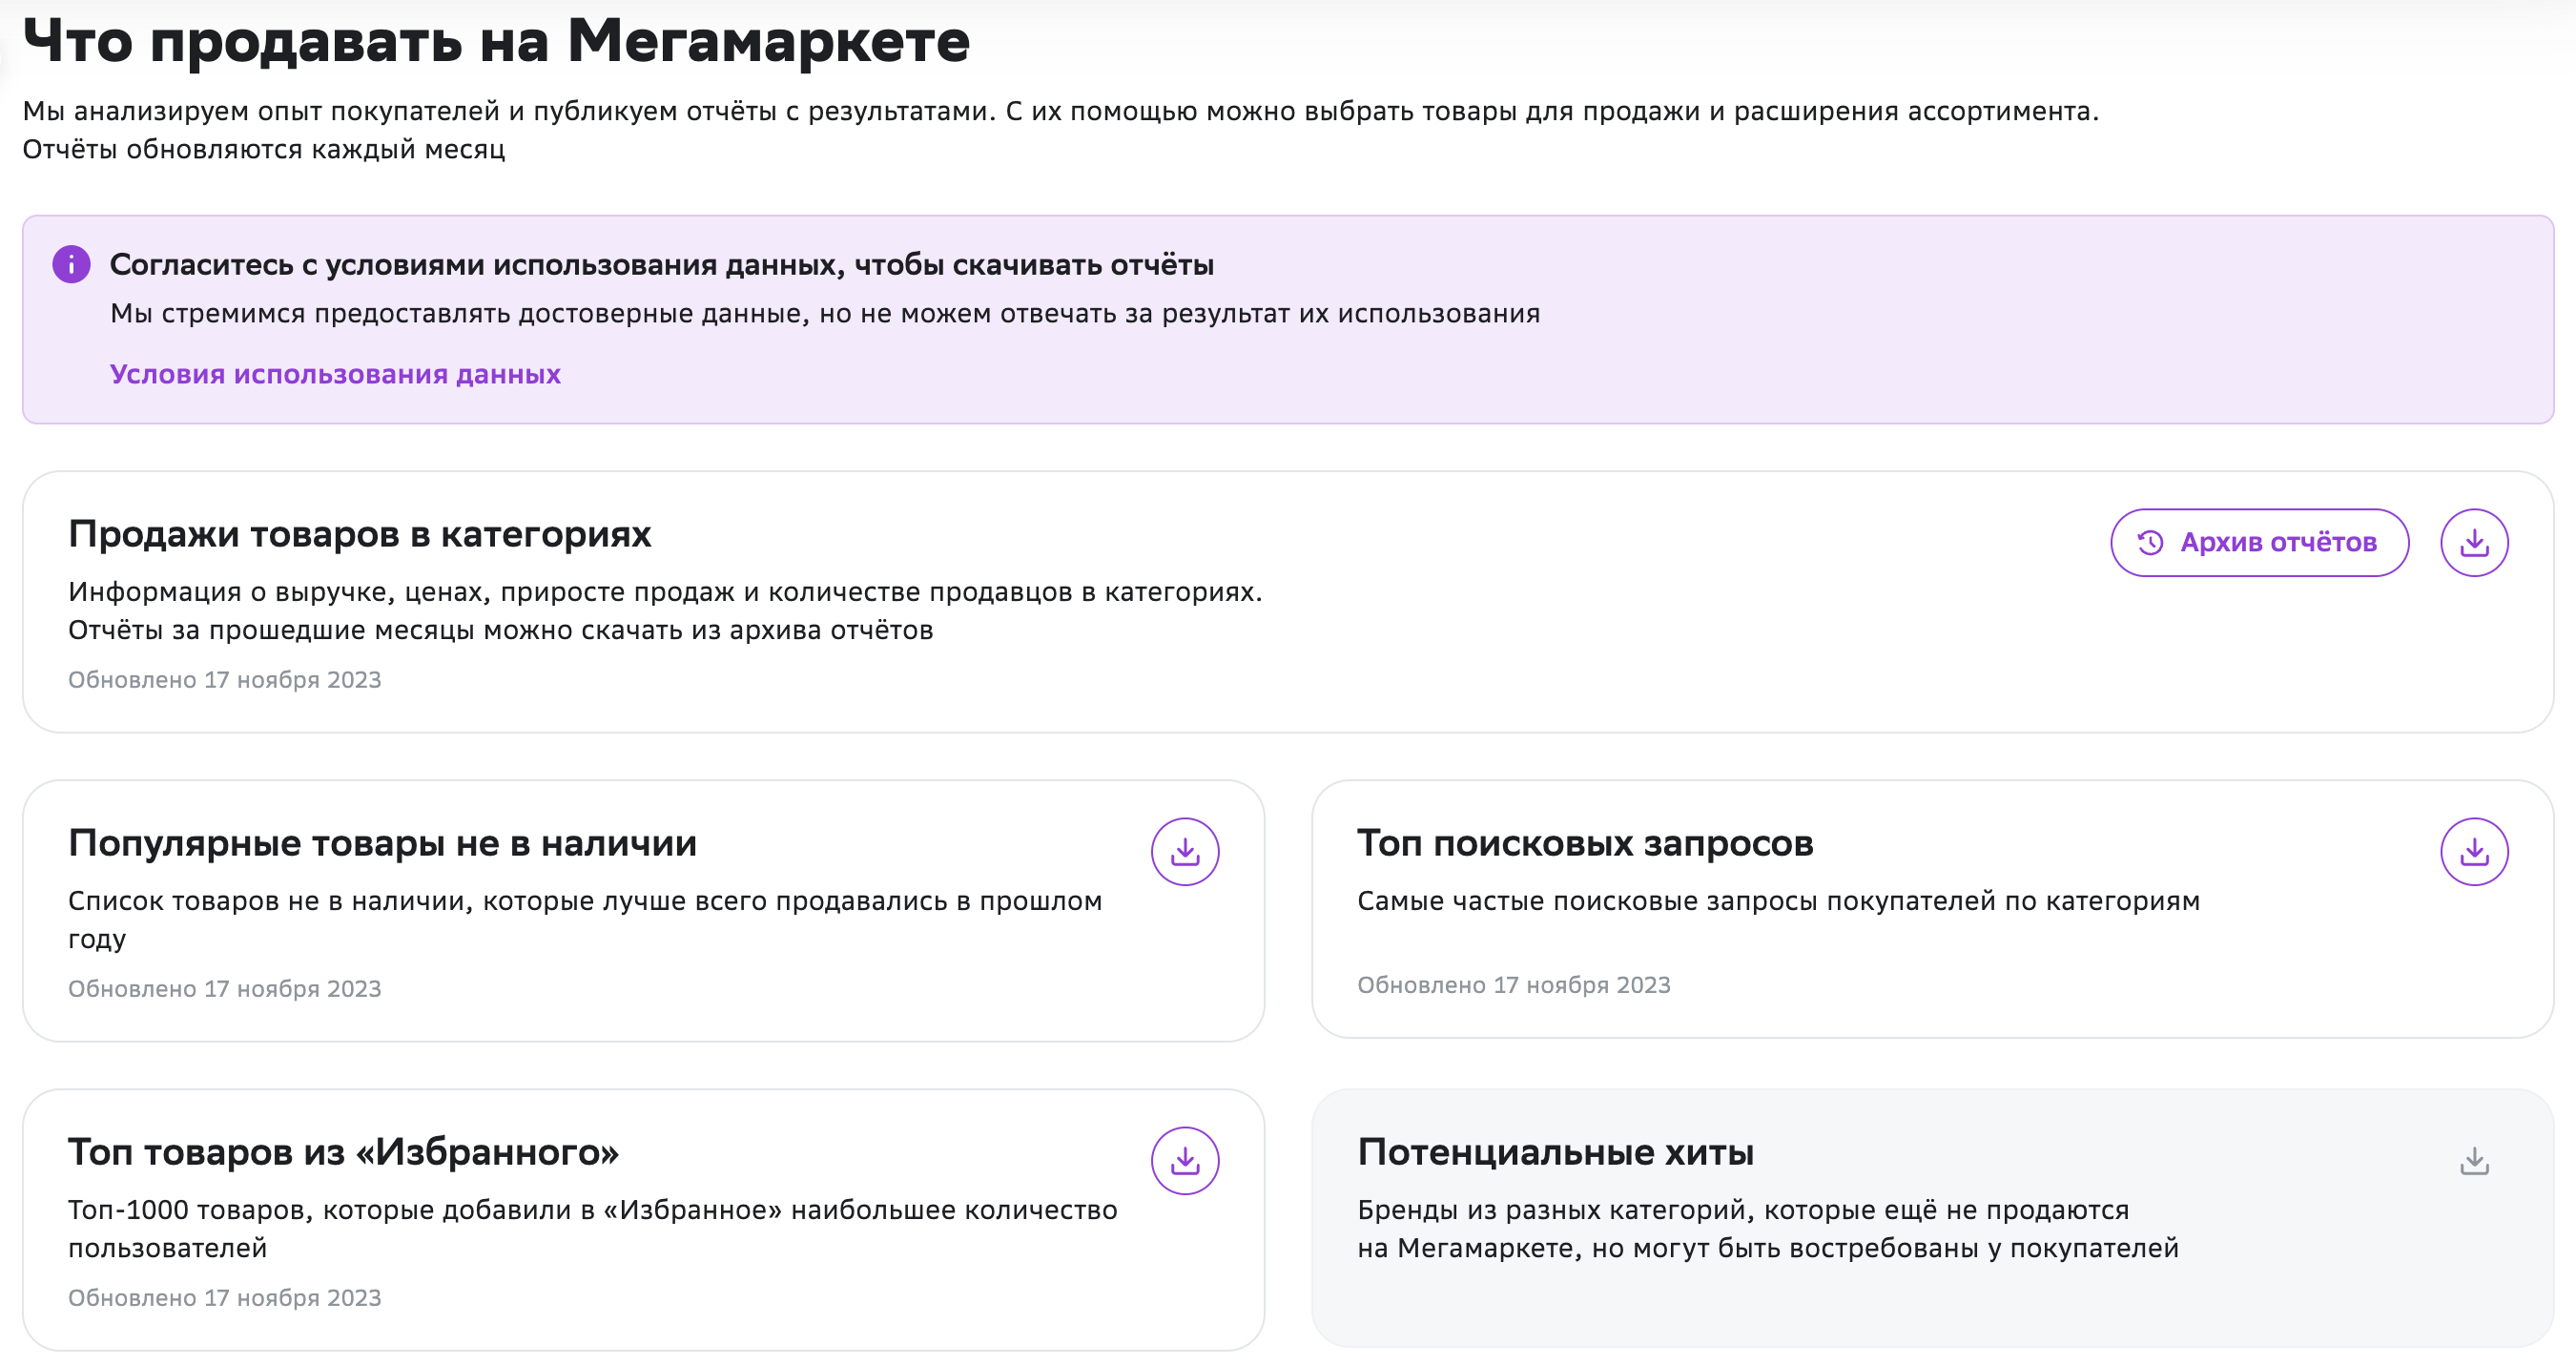Click the purple info icon in banner
The image size is (2576, 1365).
71,265
